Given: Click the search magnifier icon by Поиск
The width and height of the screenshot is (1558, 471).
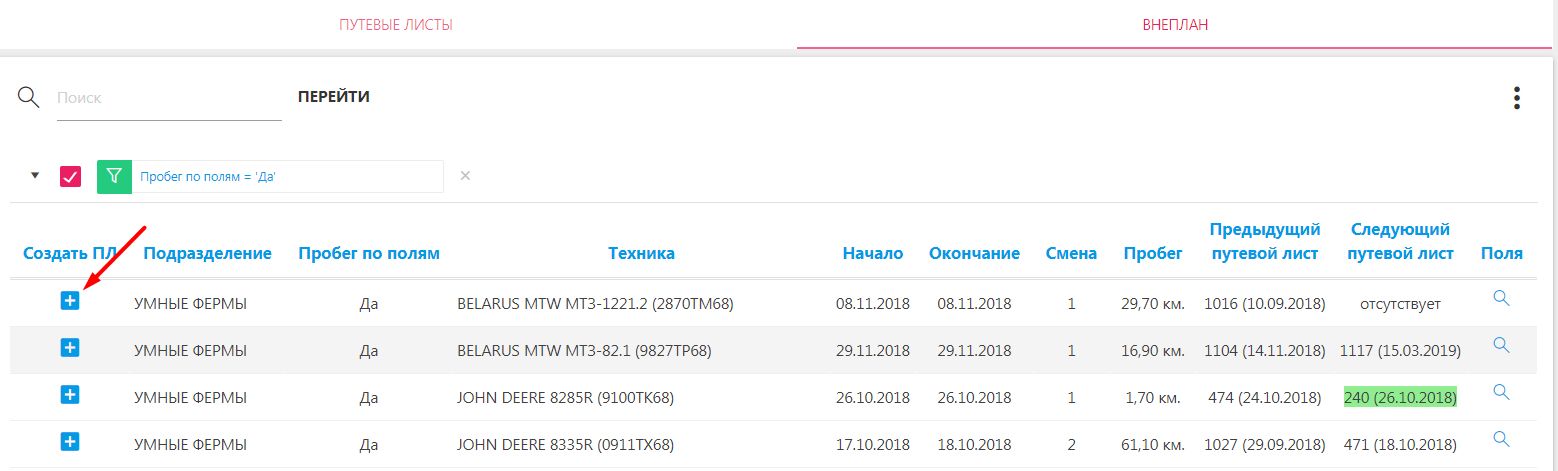Looking at the screenshot, I should 29,97.
